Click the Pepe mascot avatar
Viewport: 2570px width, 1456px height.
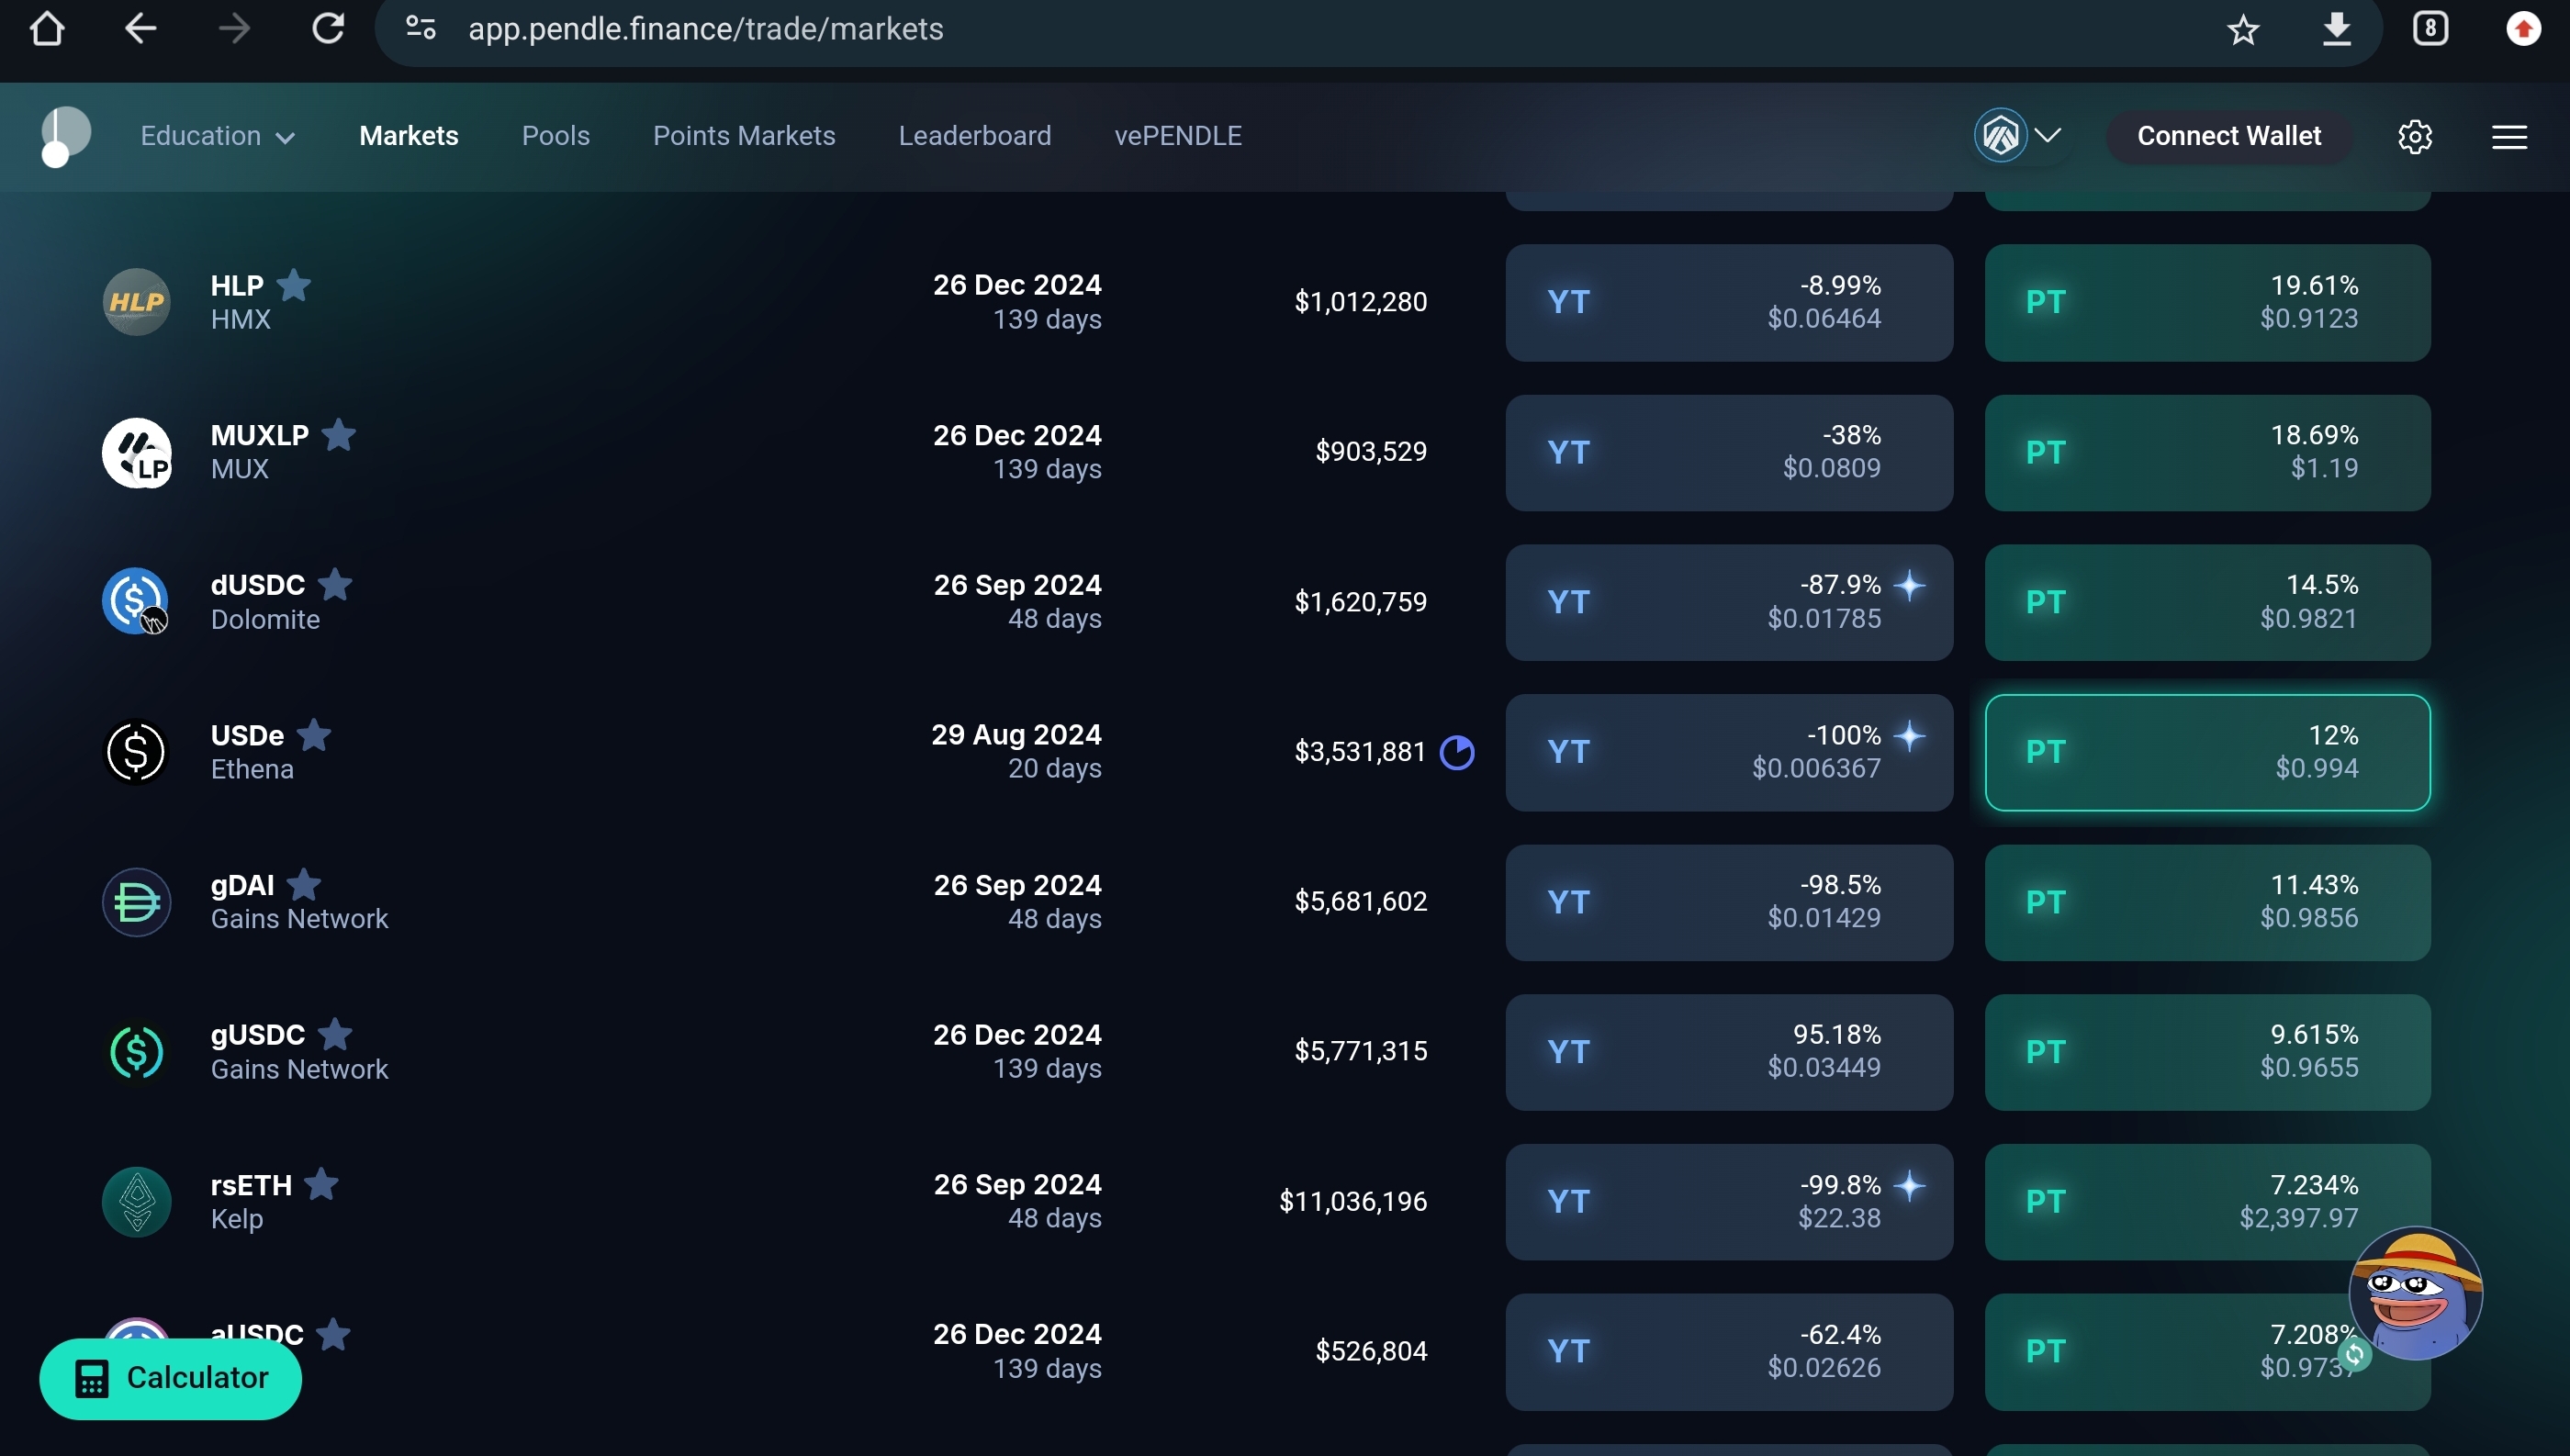click(2415, 1292)
